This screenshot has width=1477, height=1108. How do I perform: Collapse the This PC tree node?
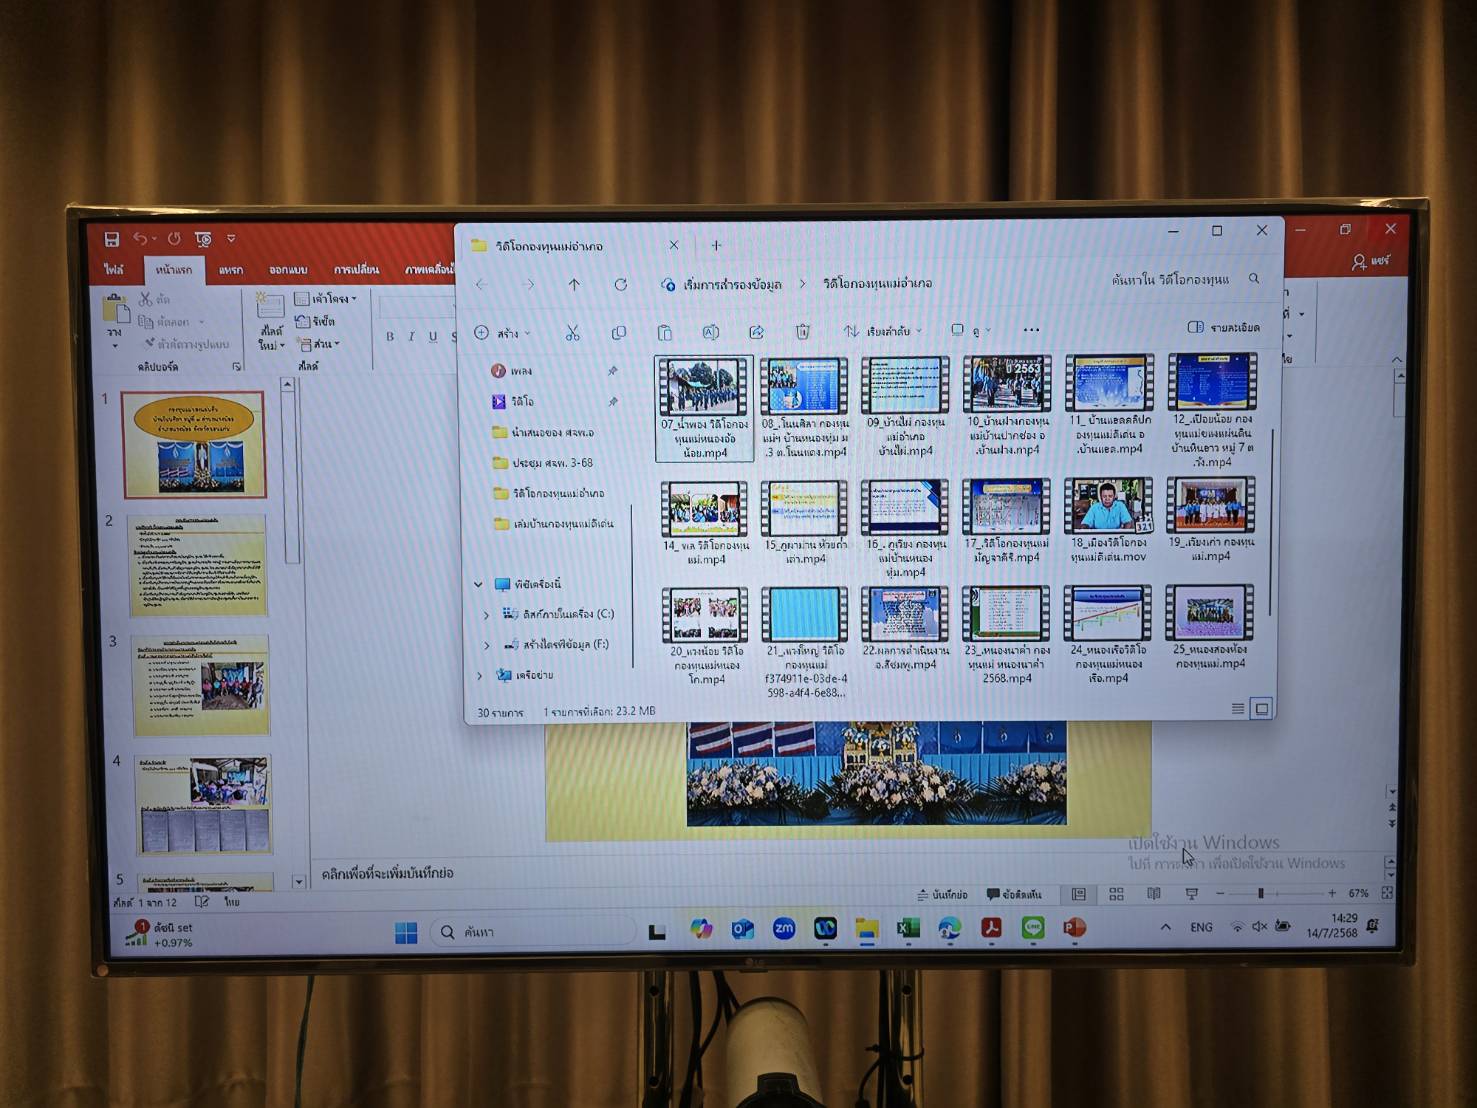point(478,584)
